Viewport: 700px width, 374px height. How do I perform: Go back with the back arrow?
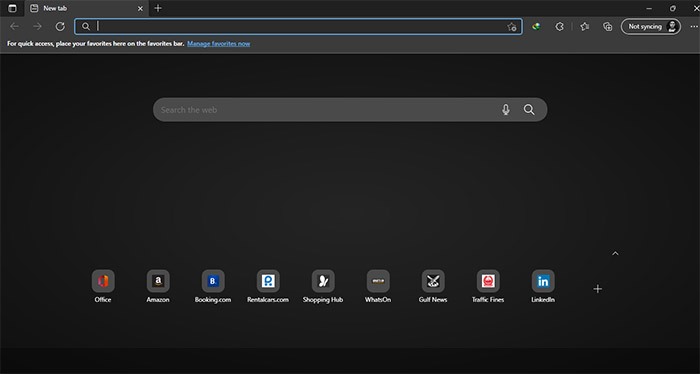tap(14, 26)
